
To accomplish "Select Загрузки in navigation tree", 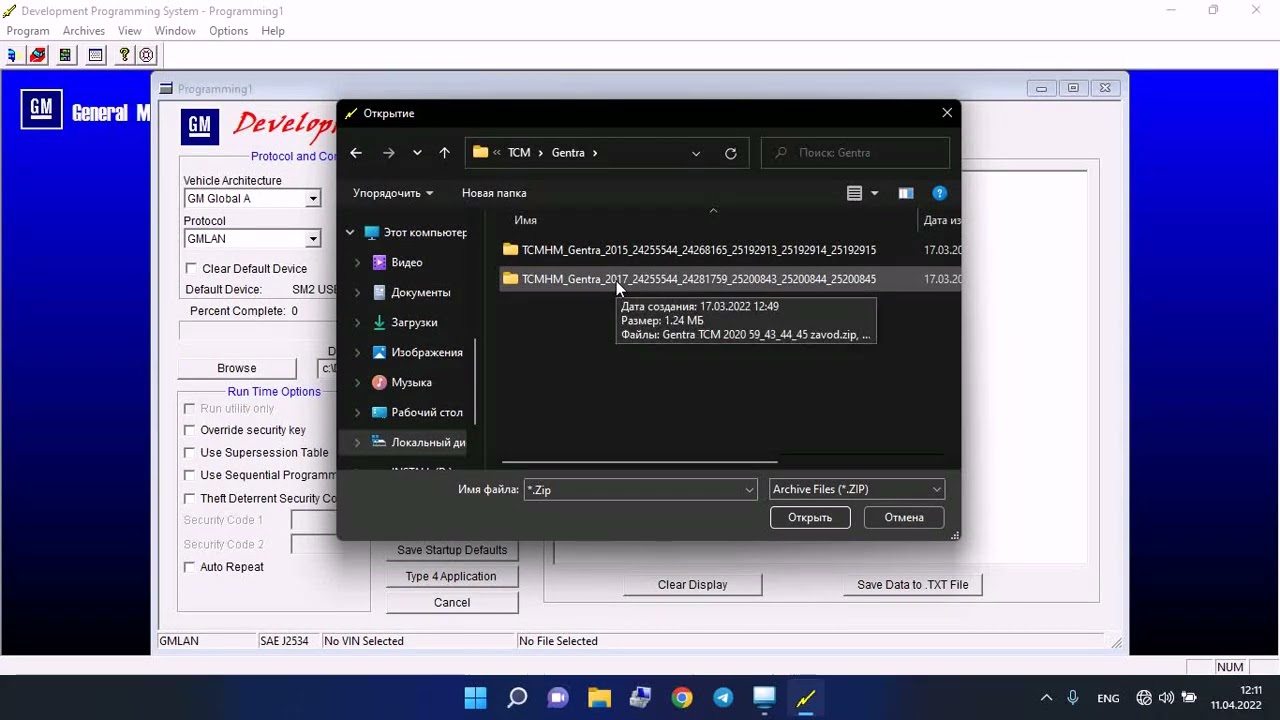I will [x=414, y=323].
